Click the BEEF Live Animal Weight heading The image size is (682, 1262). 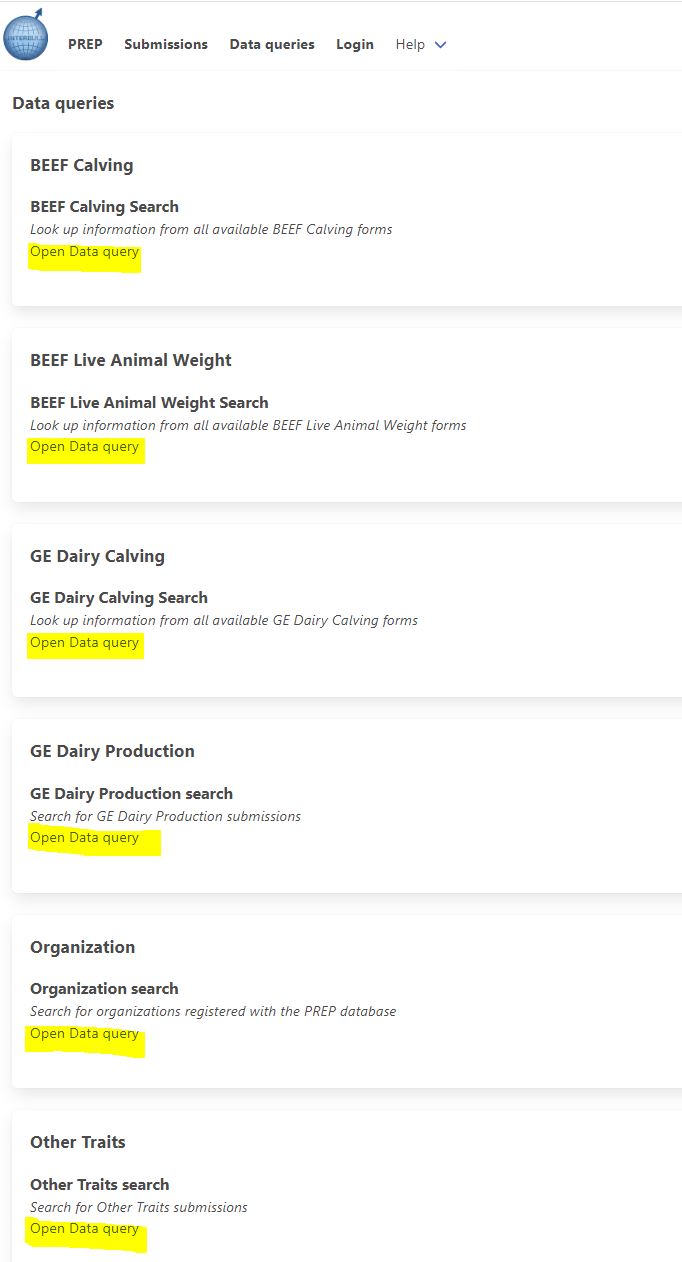point(131,360)
